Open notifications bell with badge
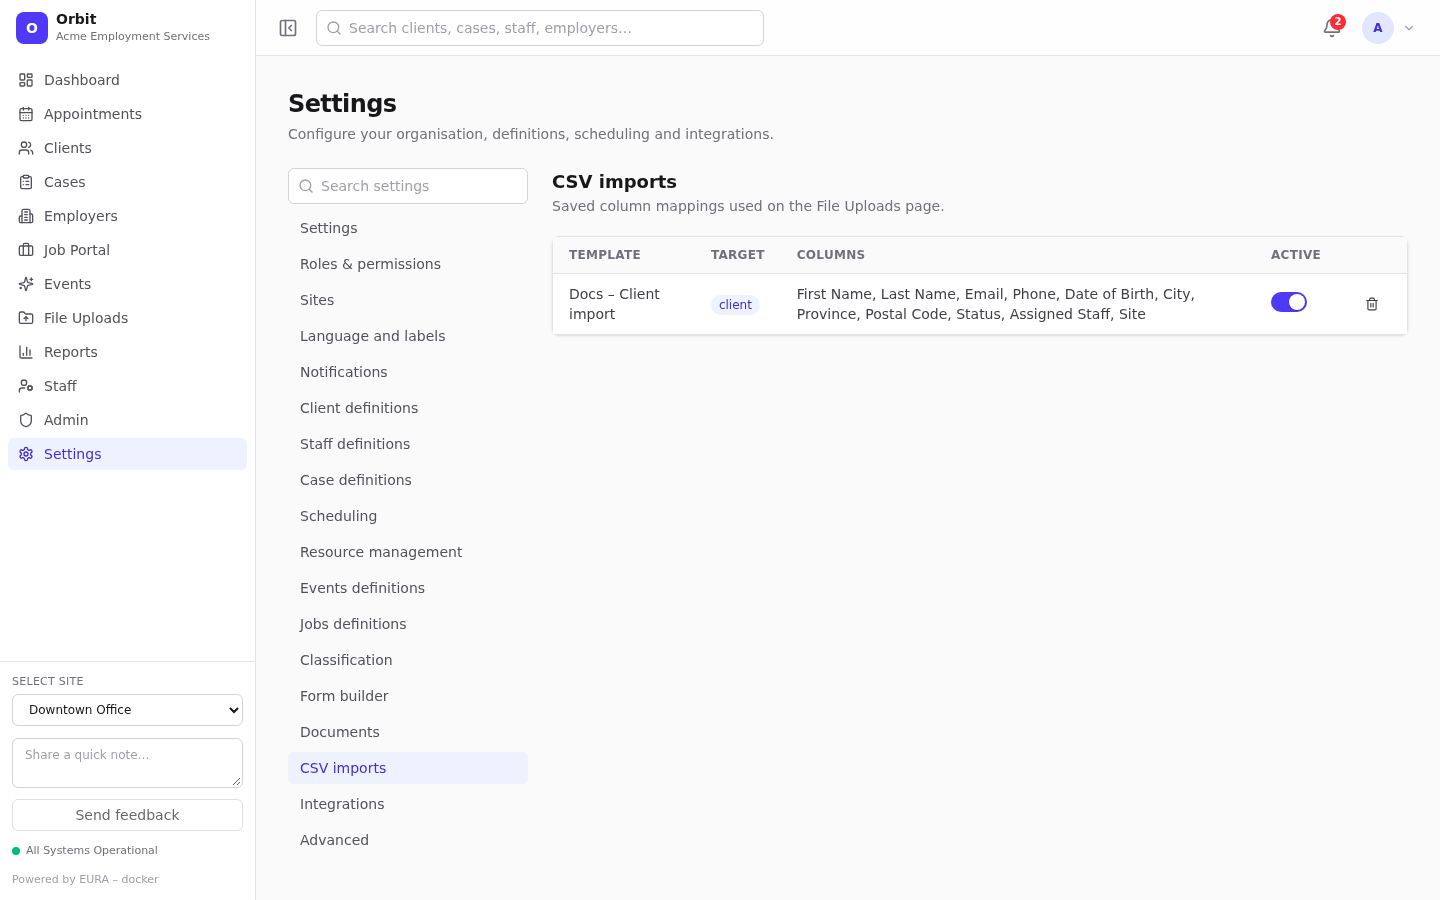Viewport: 1440px width, 900px height. tap(1332, 28)
